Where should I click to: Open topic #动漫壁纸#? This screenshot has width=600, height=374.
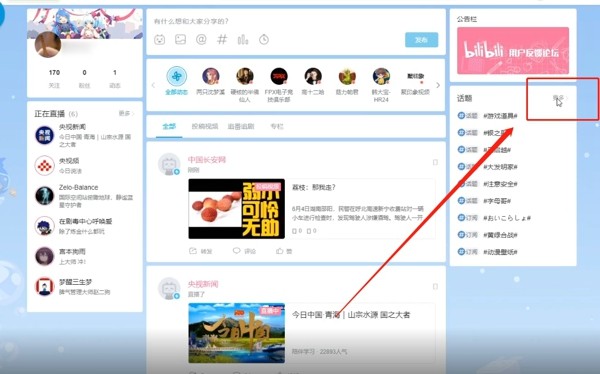pos(500,252)
